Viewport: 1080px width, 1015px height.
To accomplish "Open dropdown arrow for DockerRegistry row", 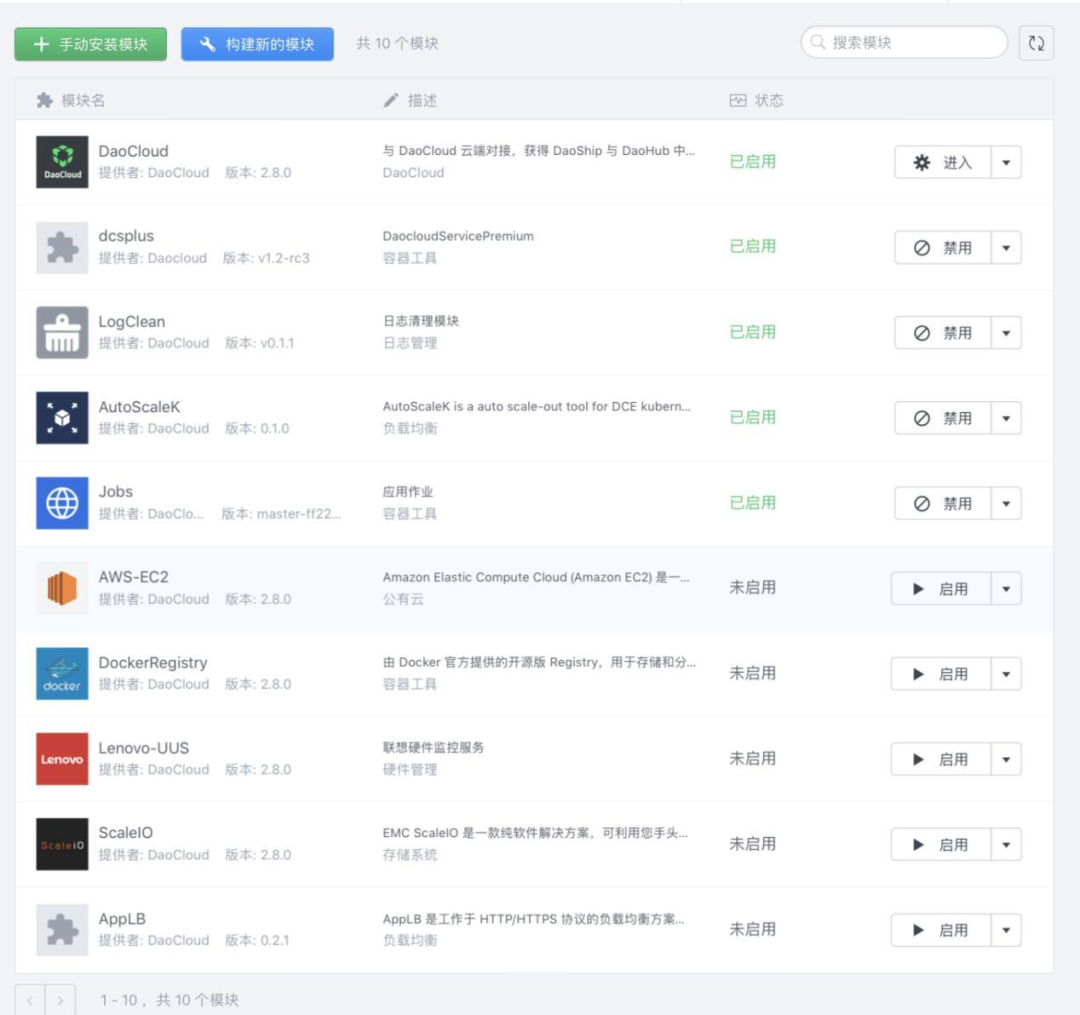I will pyautogui.click(x=1006, y=674).
